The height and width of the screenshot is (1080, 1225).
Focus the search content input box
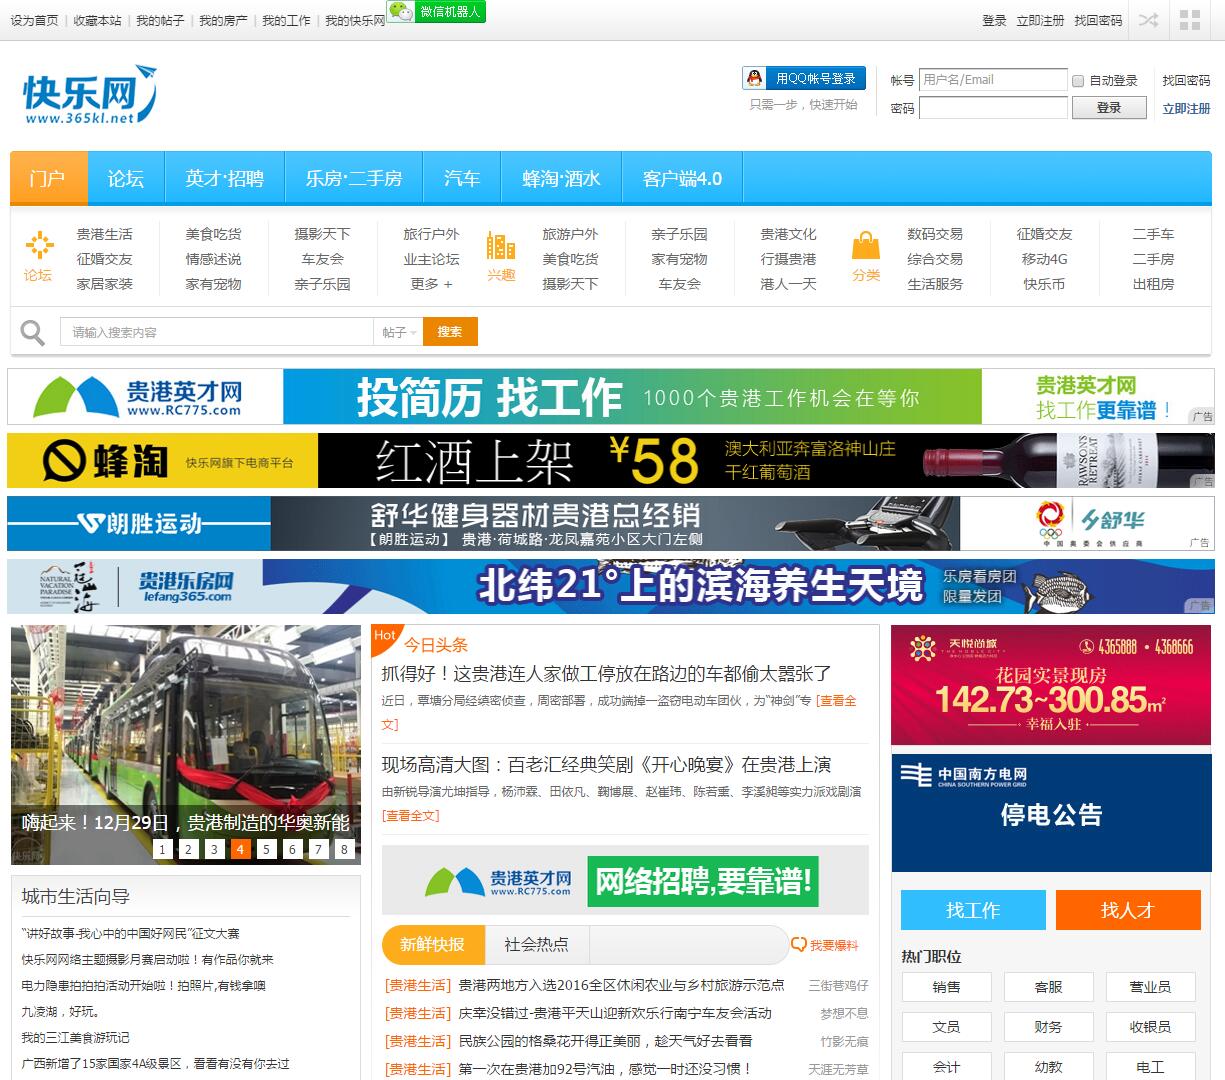pyautogui.click(x=217, y=332)
